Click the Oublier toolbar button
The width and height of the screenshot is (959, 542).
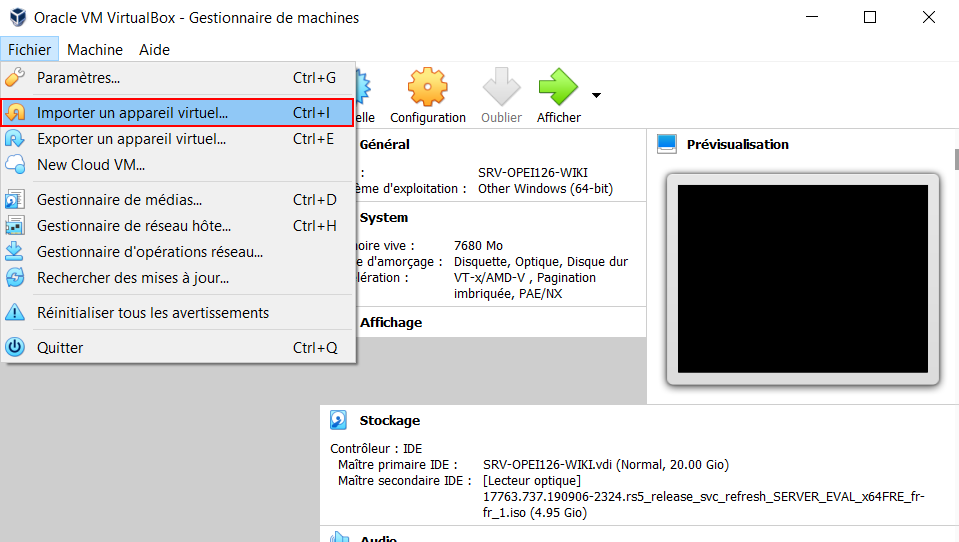(501, 96)
